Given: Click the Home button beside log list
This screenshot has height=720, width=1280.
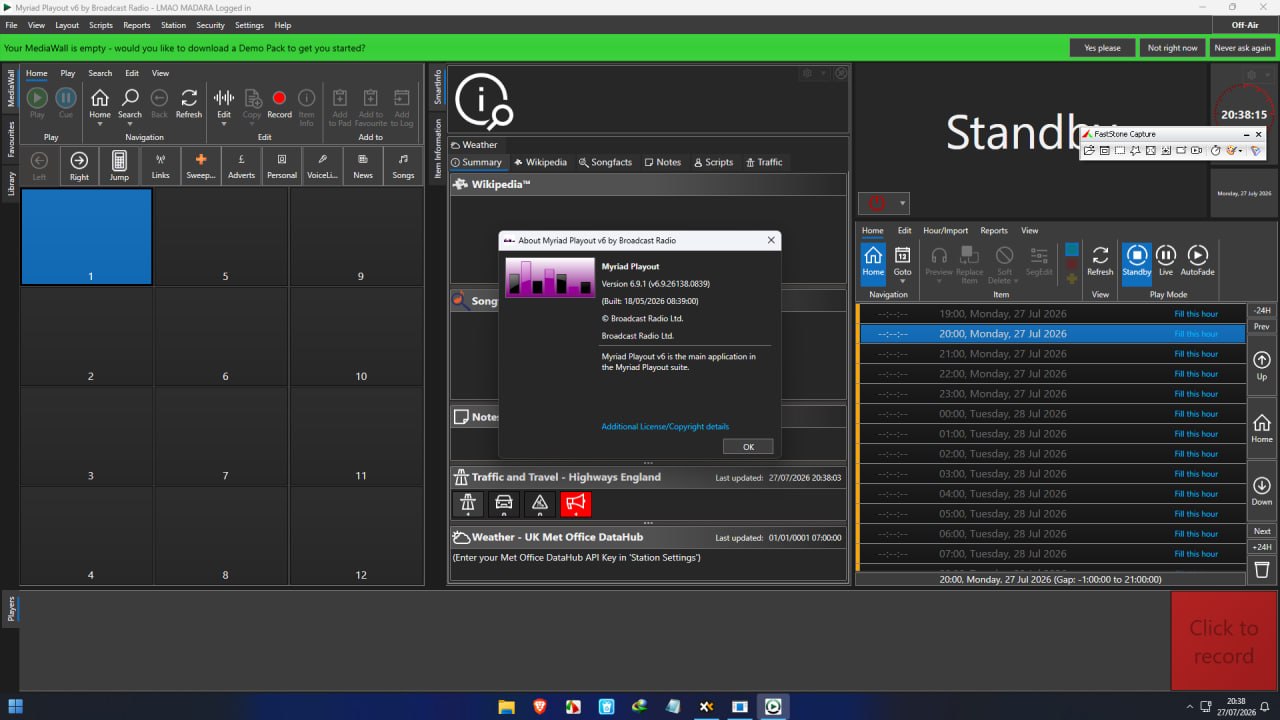Looking at the screenshot, I should point(1262,428).
